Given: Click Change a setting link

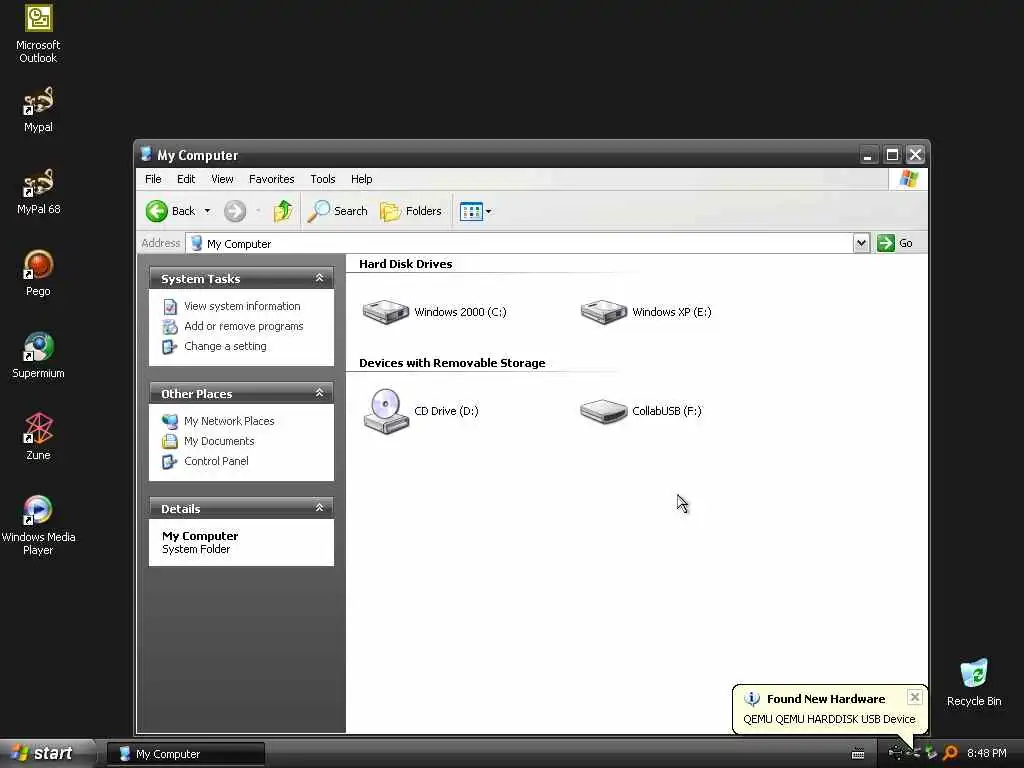Looking at the screenshot, I should point(225,346).
